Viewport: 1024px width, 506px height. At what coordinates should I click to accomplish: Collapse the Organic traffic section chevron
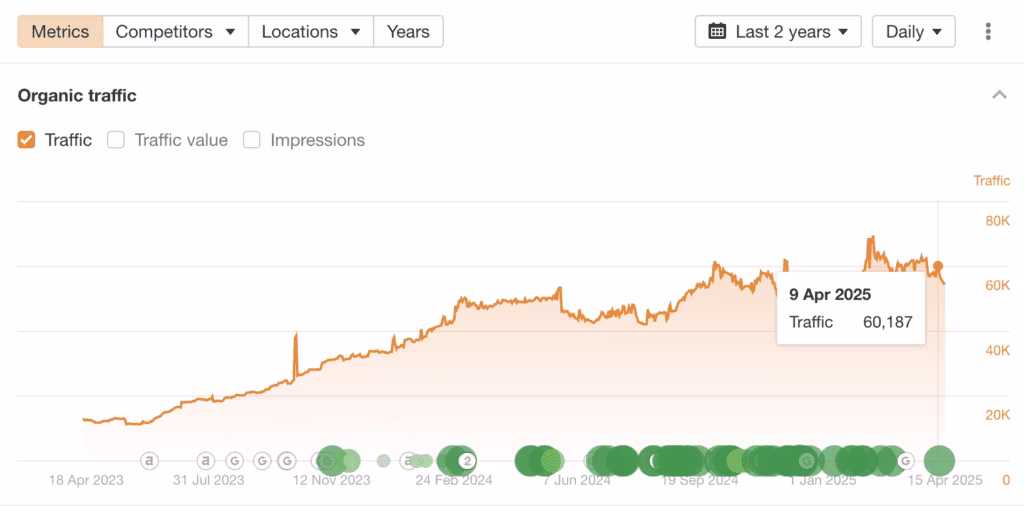point(999,95)
